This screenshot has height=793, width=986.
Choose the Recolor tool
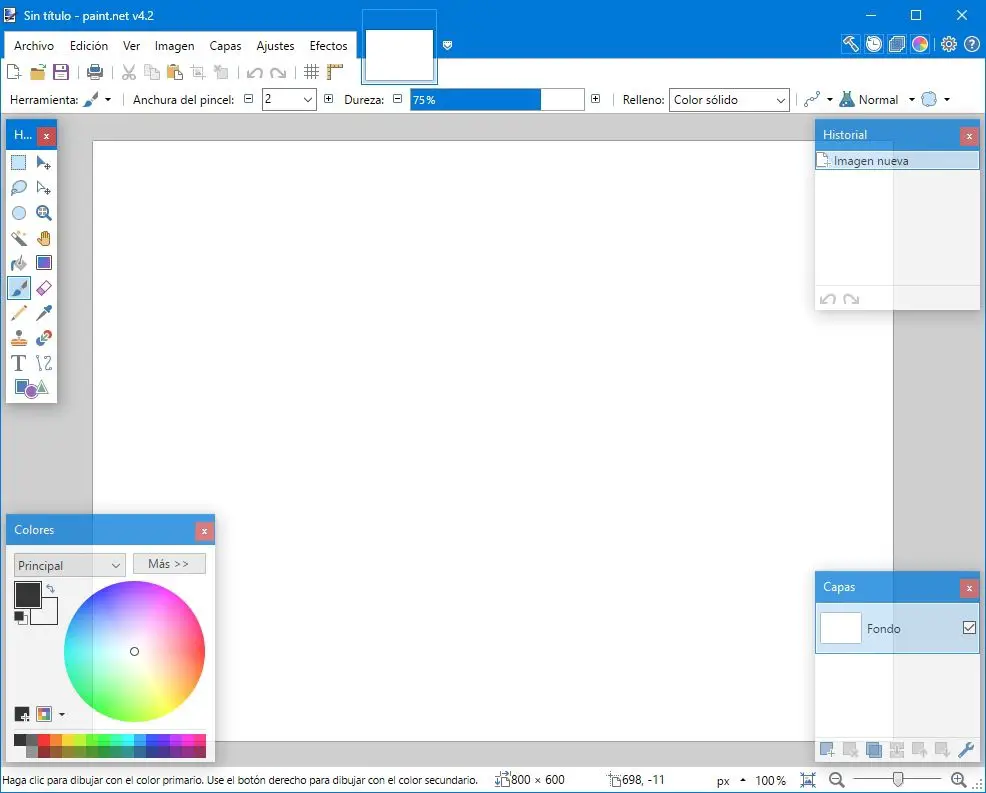pyautogui.click(x=43, y=338)
